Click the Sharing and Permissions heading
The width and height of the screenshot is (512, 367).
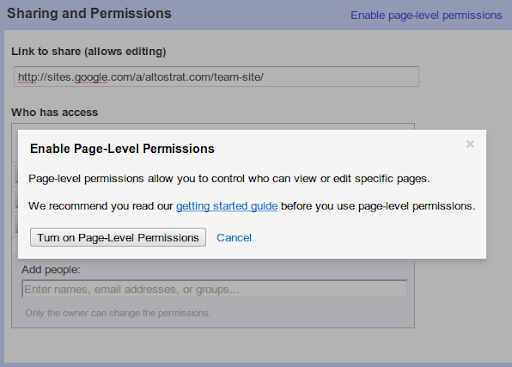(x=89, y=14)
